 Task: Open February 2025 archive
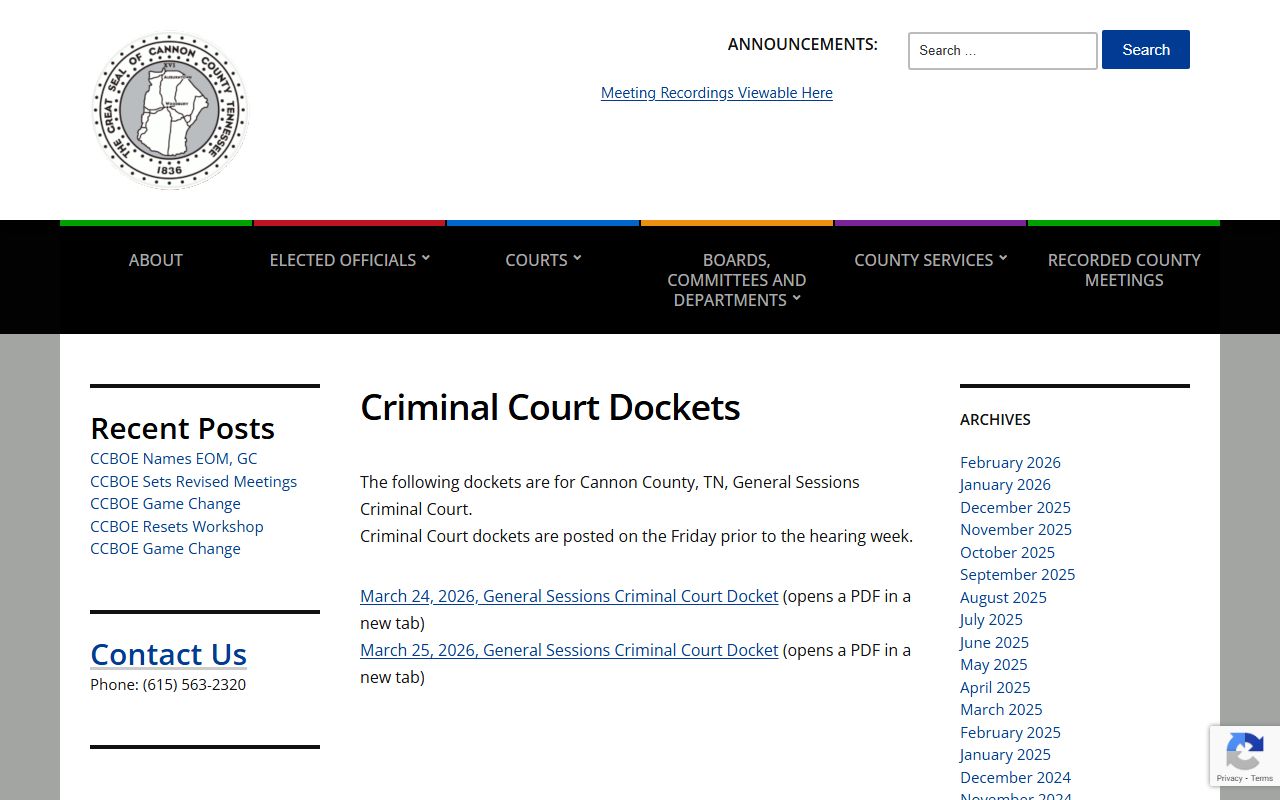tap(1010, 732)
